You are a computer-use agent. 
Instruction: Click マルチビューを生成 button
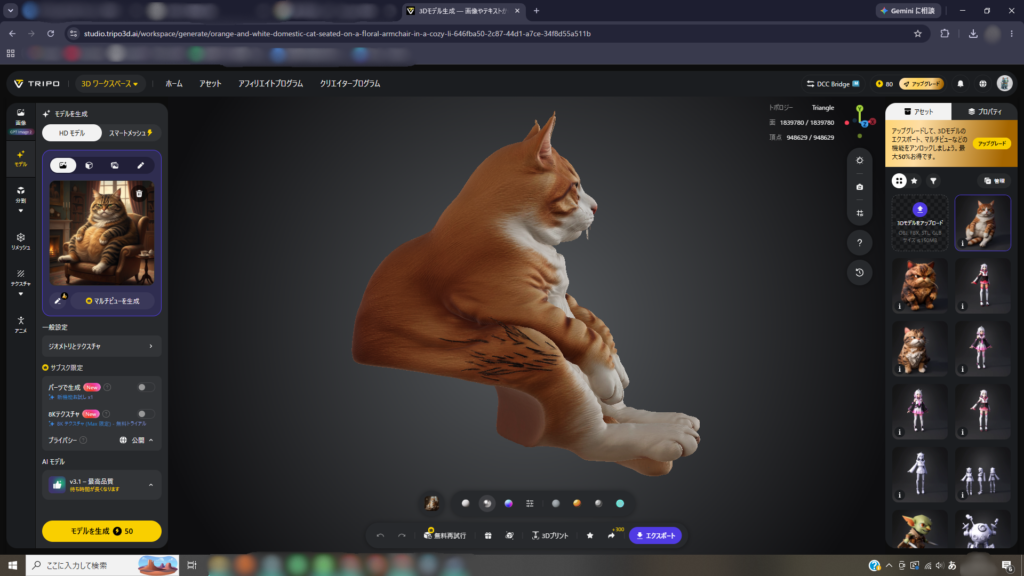112,301
